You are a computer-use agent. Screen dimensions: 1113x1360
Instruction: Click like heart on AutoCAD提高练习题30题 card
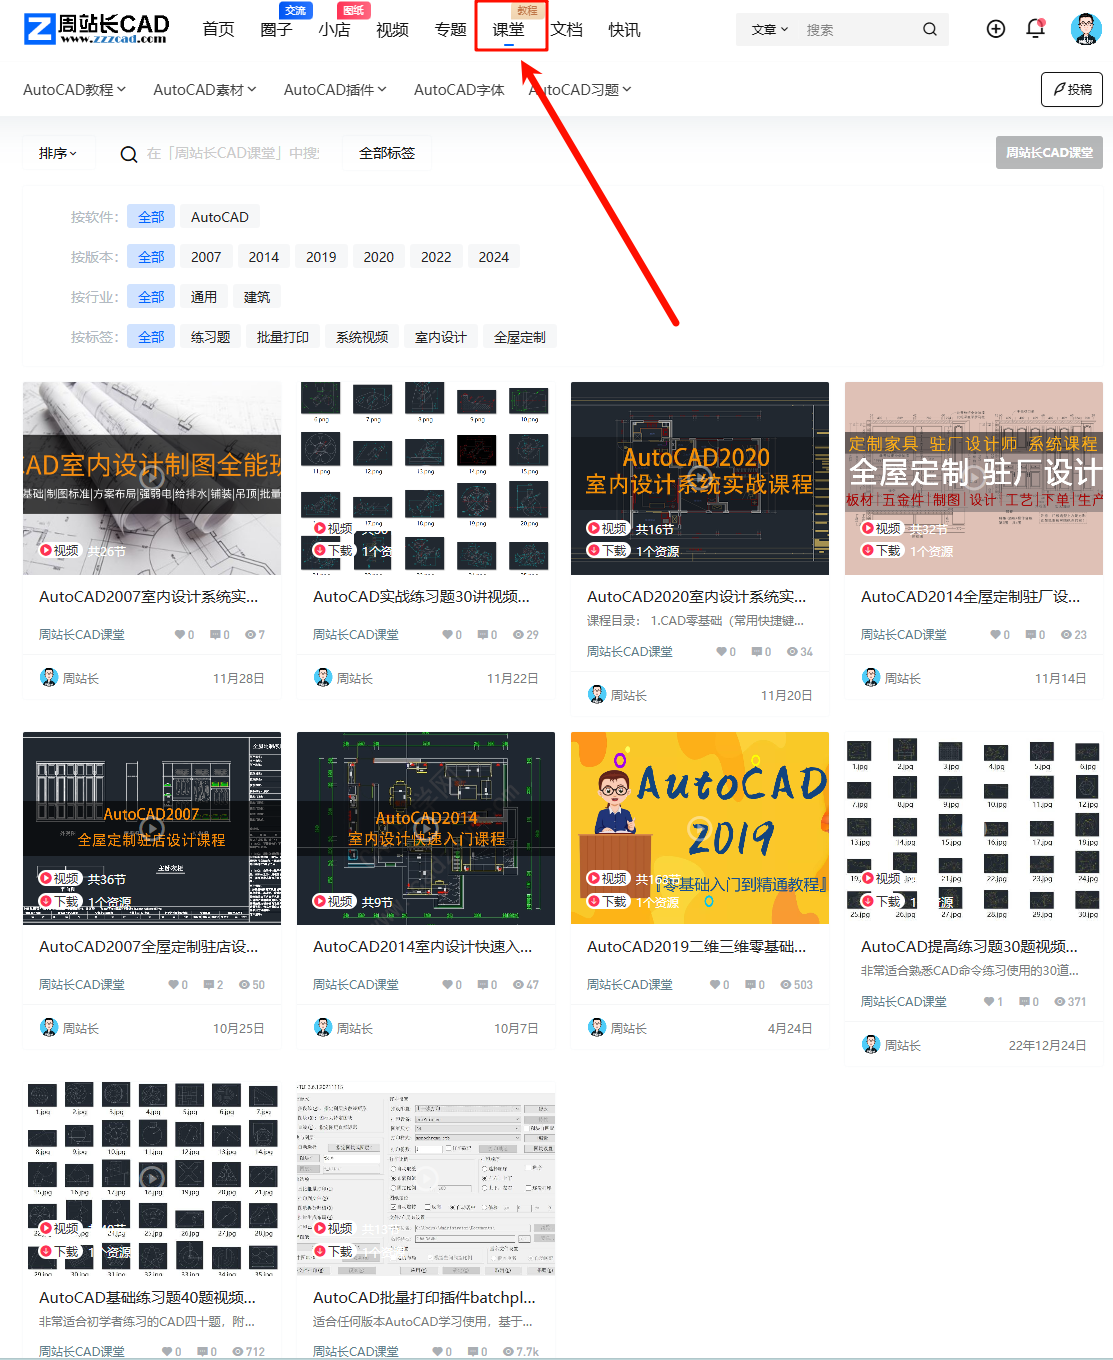[988, 1001]
